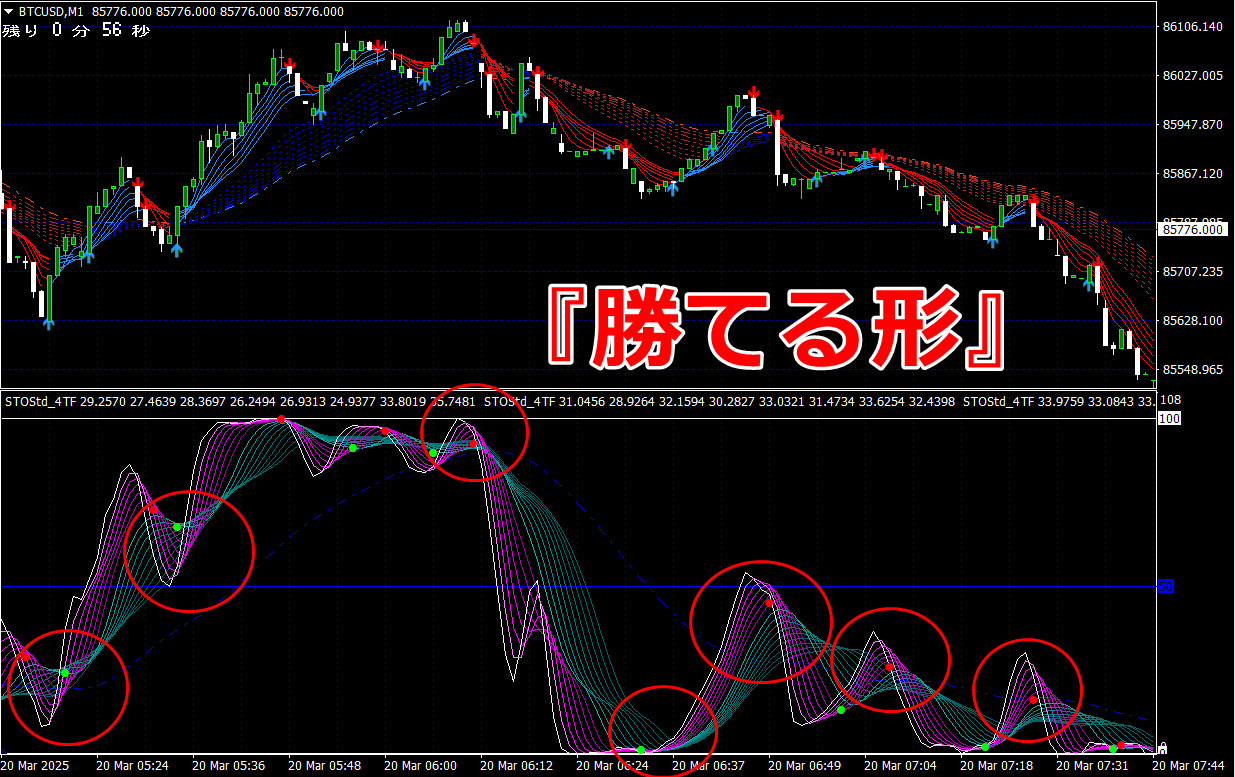Image resolution: width=1235 pixels, height=777 pixels.
Task: Select the STOStd_4TF label starting with 29.2570
Action: point(241,402)
